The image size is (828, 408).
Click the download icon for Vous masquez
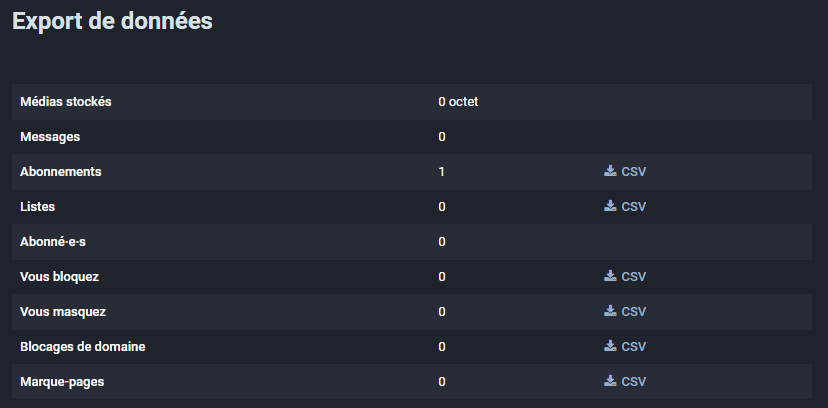(x=610, y=311)
